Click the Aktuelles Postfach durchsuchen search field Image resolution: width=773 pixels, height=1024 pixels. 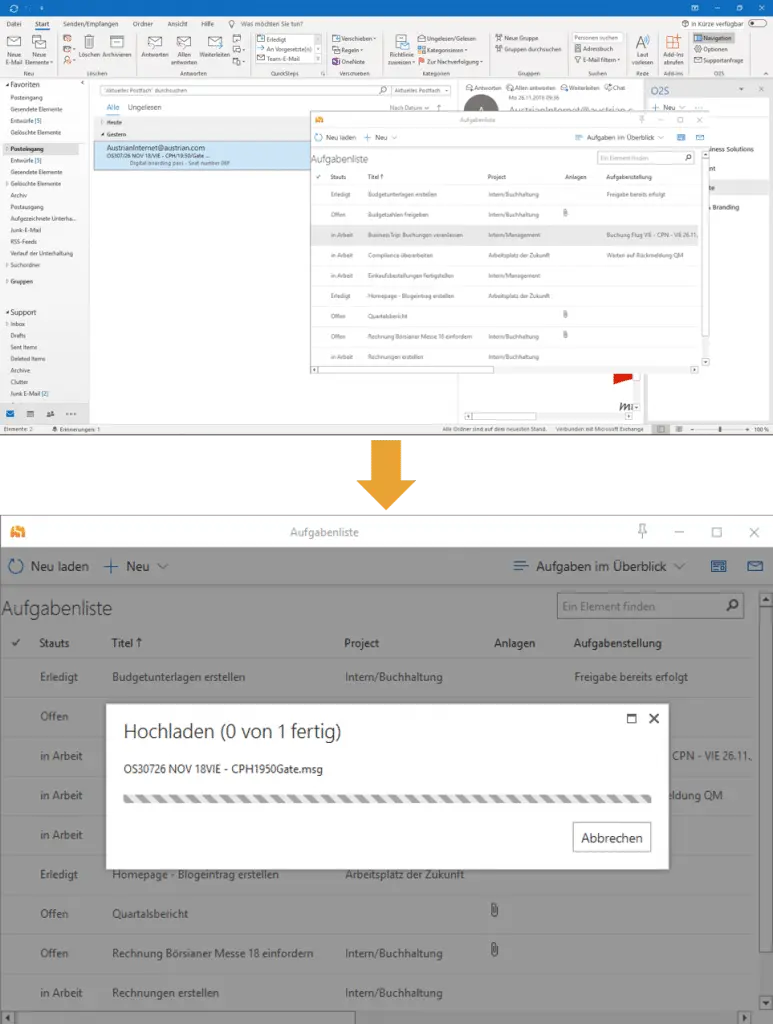tap(245, 90)
